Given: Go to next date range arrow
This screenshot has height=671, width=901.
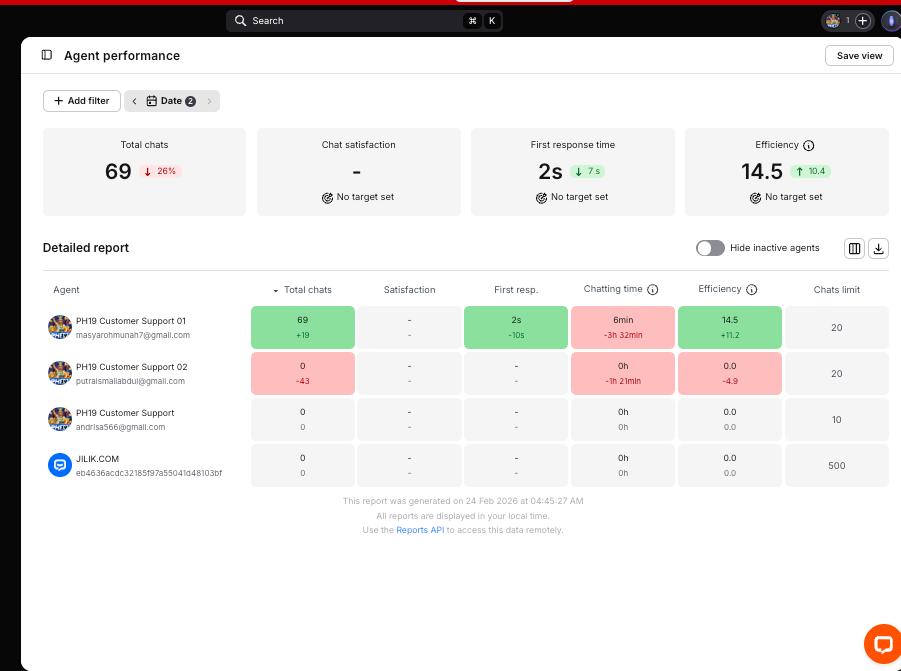Looking at the screenshot, I should tap(209, 101).
